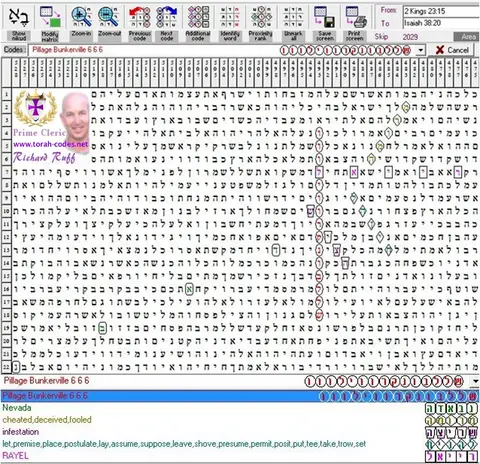Image resolution: width=480 pixels, height=464 pixels.
Task: Click the Save screen label button
Action: [x=325, y=36]
